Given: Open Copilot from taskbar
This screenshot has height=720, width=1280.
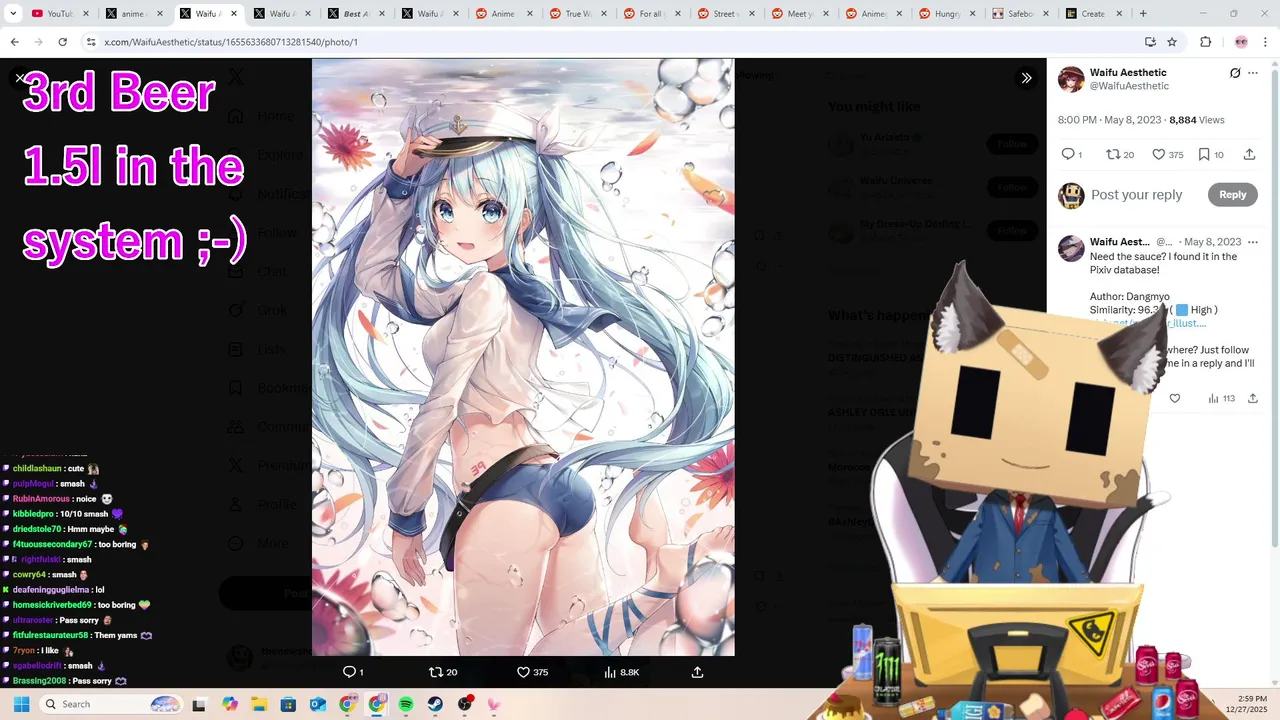Looking at the screenshot, I should click(230, 704).
